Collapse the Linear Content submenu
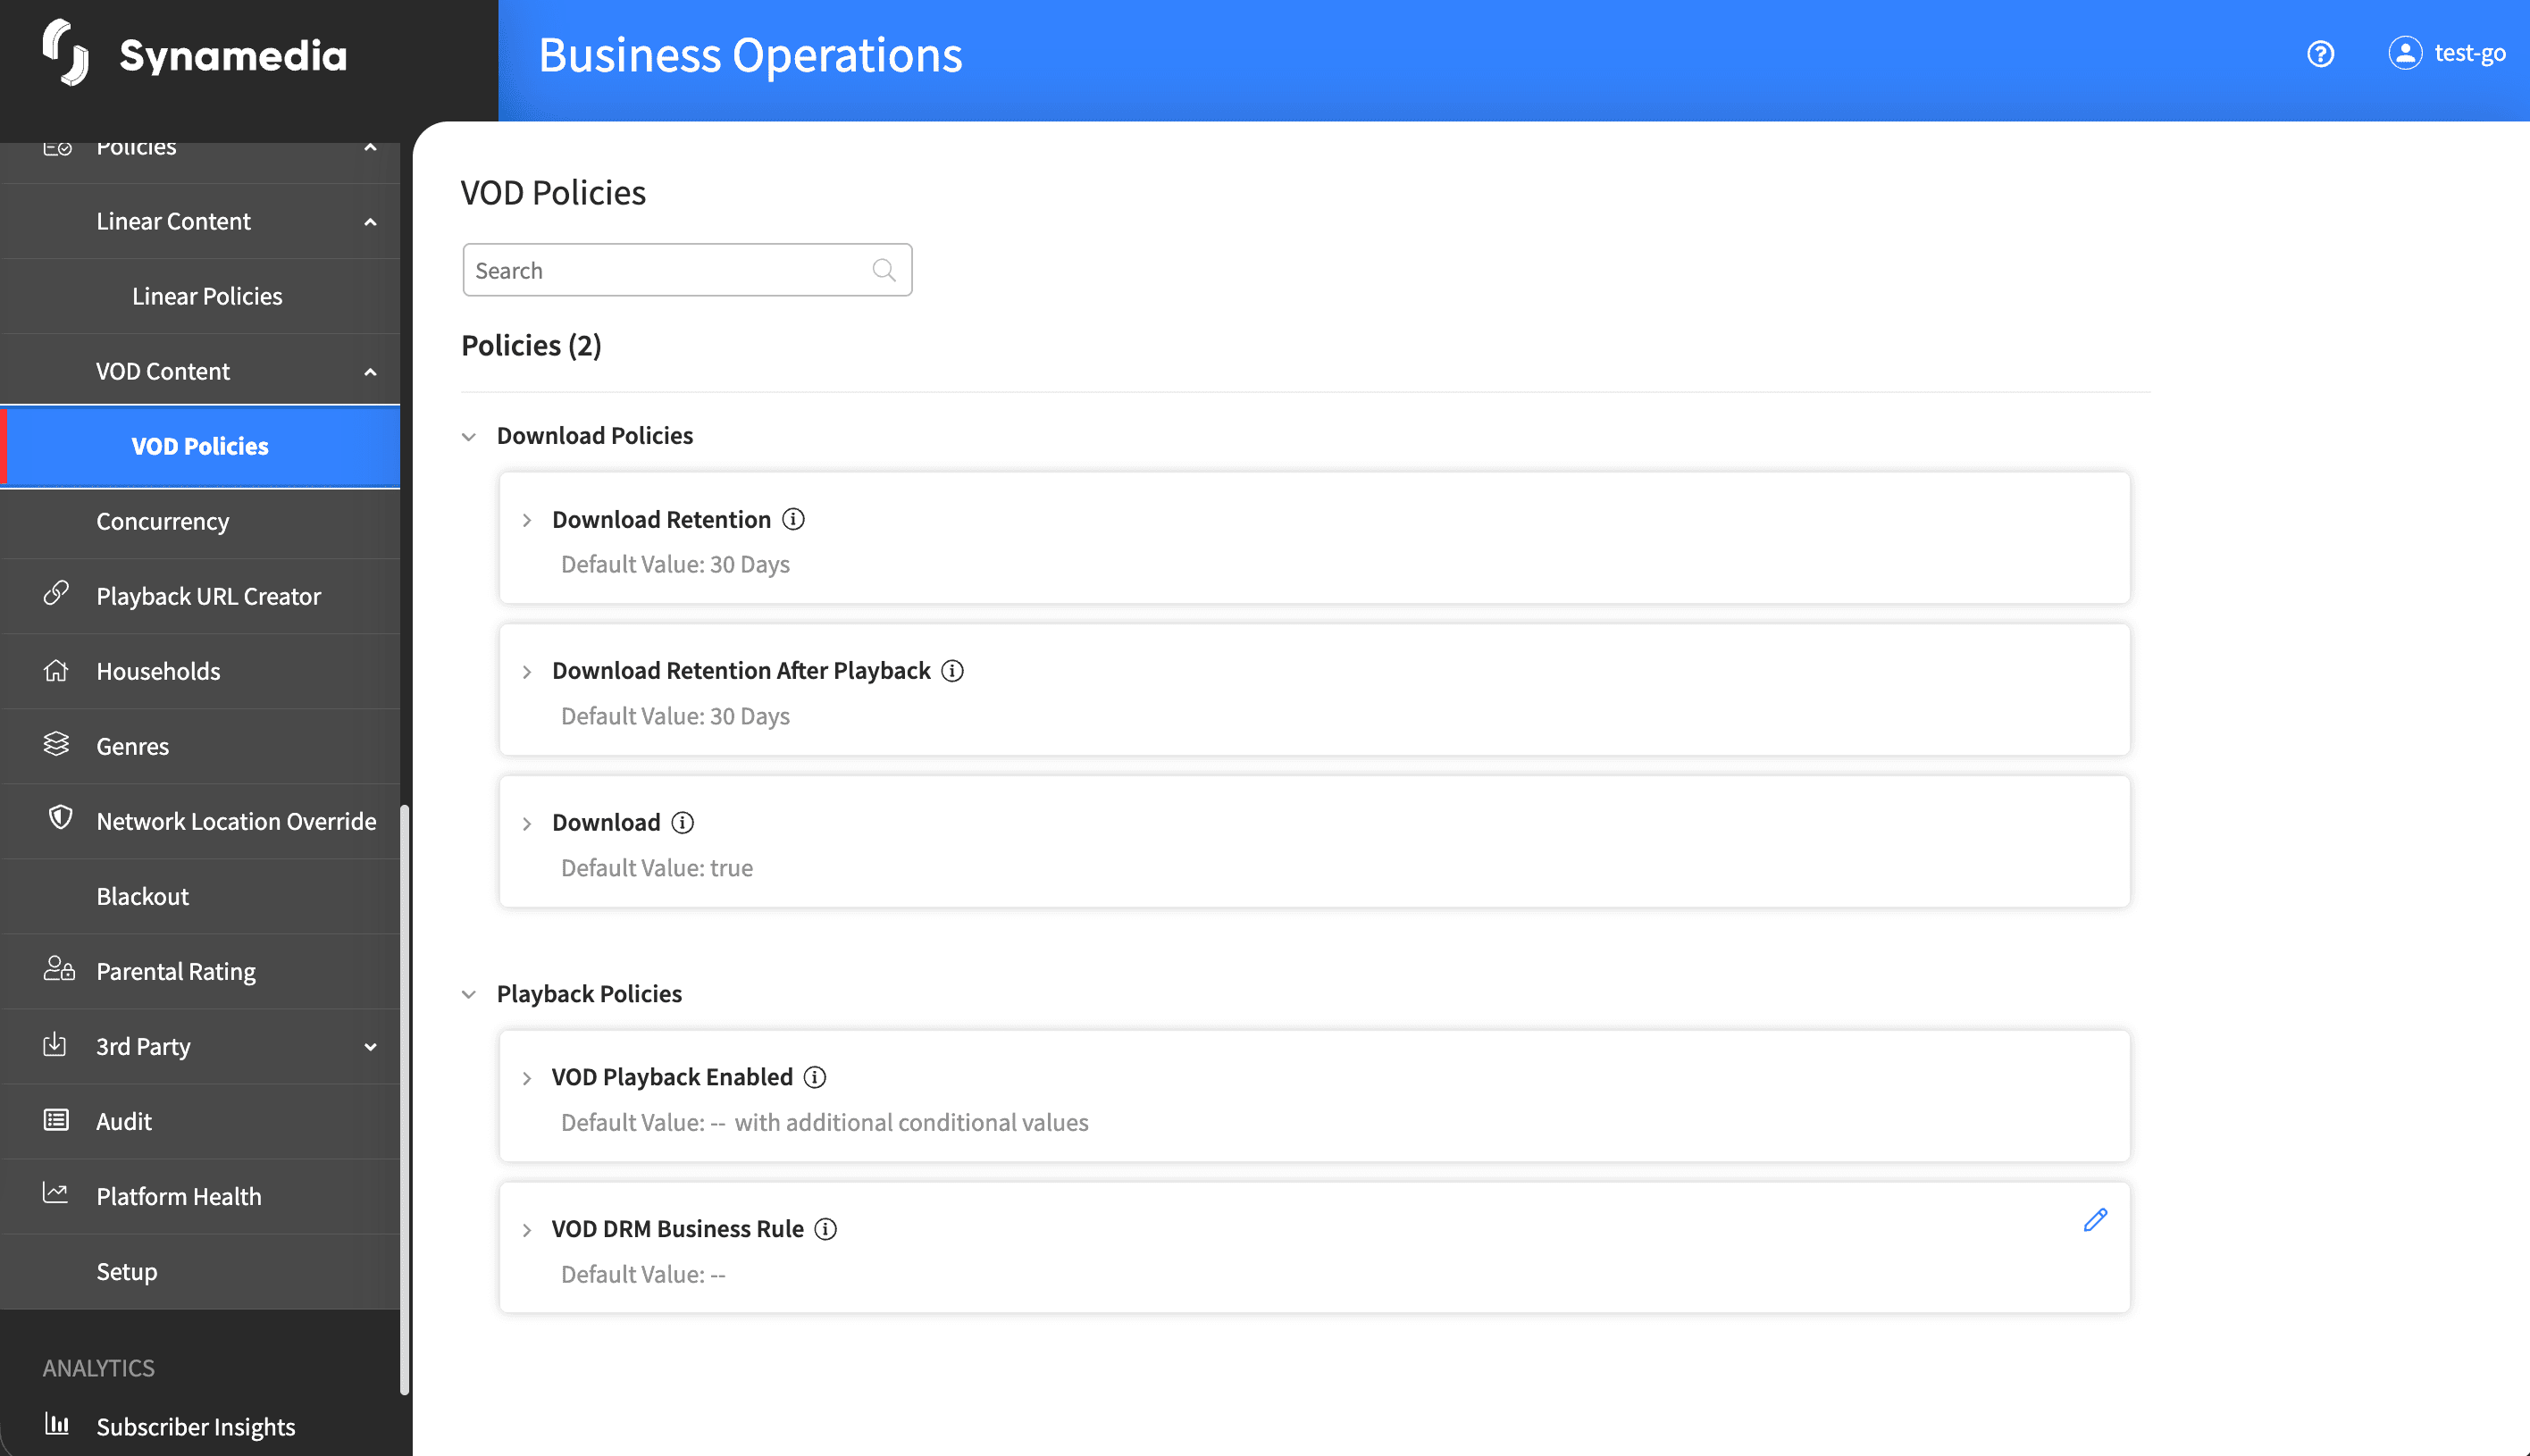The width and height of the screenshot is (2530, 1456). coord(370,222)
